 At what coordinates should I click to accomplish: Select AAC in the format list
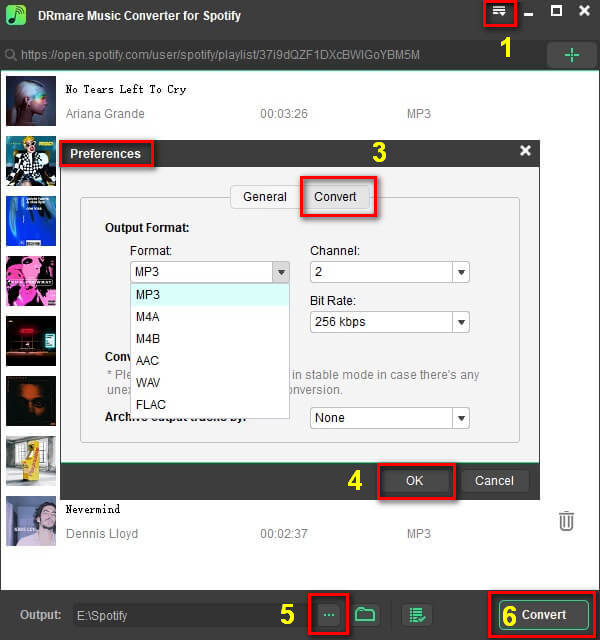click(210, 361)
